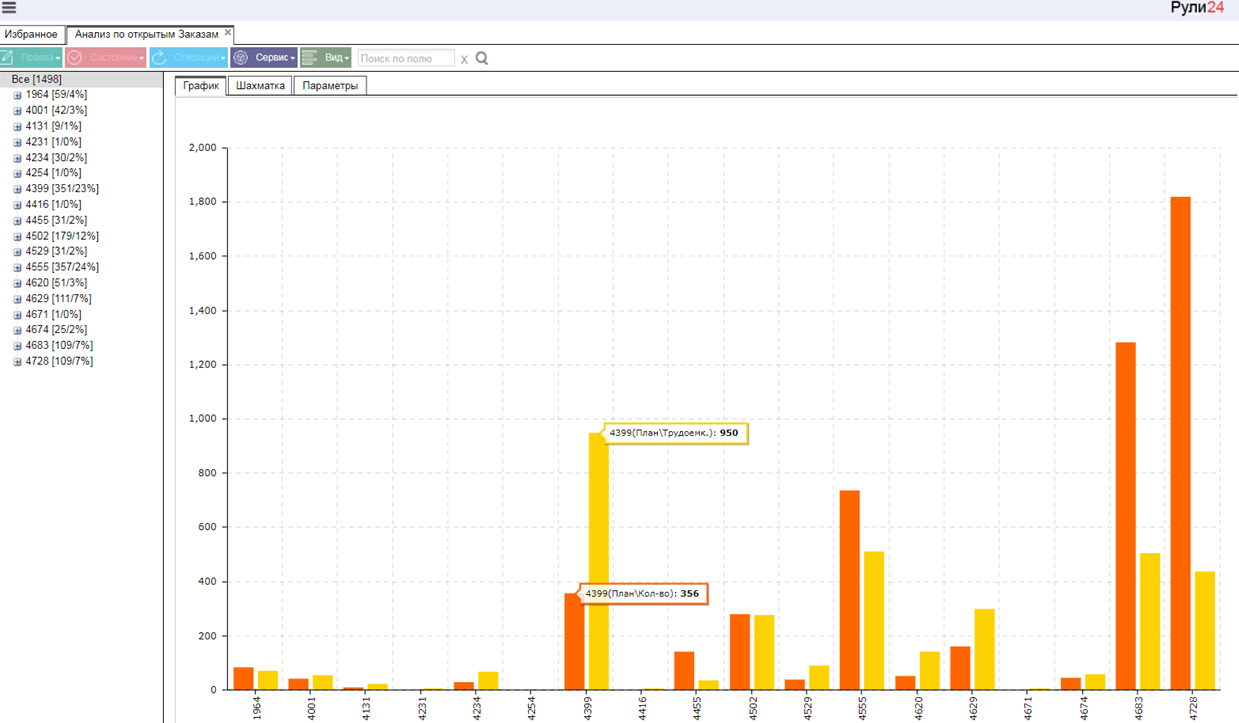This screenshot has height=723, width=1239.
Task: Open the hamburger main menu
Action: coord(9,8)
